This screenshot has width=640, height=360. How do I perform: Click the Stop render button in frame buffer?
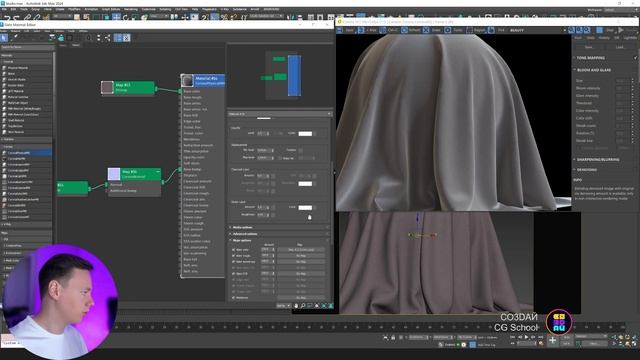click(x=600, y=30)
